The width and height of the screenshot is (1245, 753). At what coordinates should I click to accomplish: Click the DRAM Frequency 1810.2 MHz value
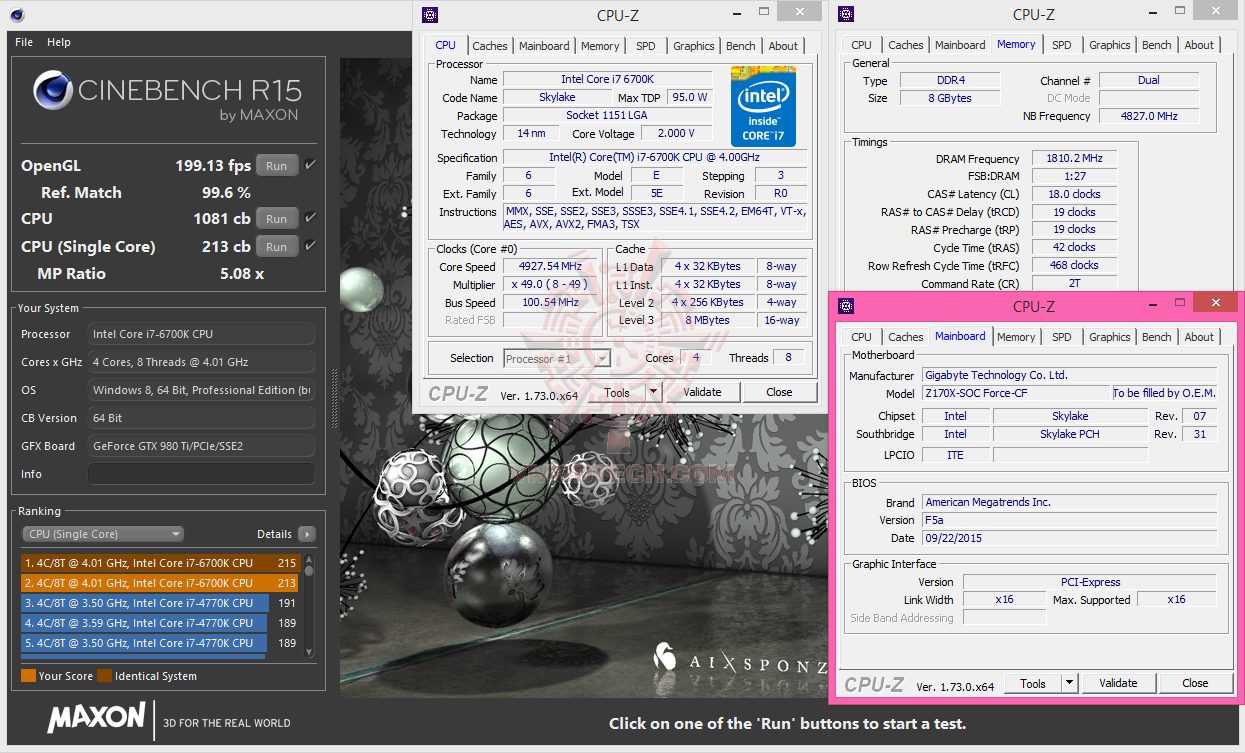click(x=1072, y=159)
